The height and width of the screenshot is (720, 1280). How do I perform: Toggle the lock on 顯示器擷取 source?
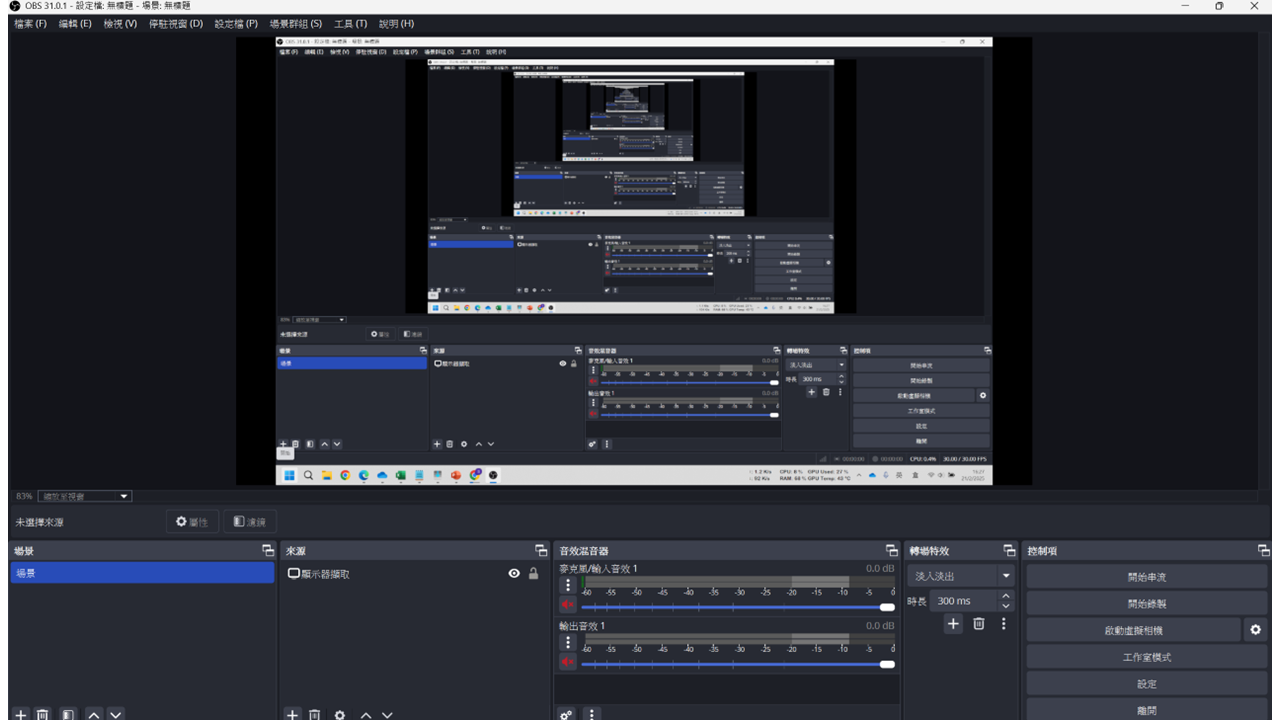(534, 574)
